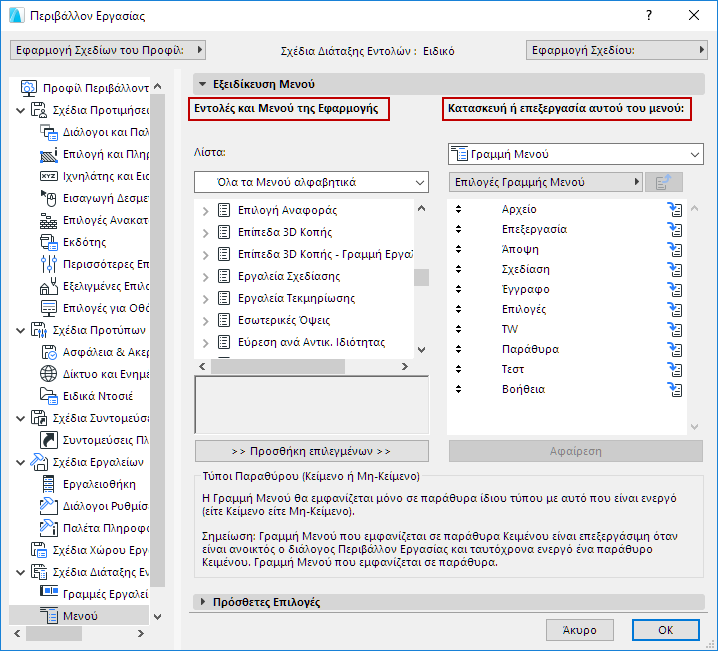Click the submenu icon for Παράθυρα

pyautogui.click(x=674, y=349)
